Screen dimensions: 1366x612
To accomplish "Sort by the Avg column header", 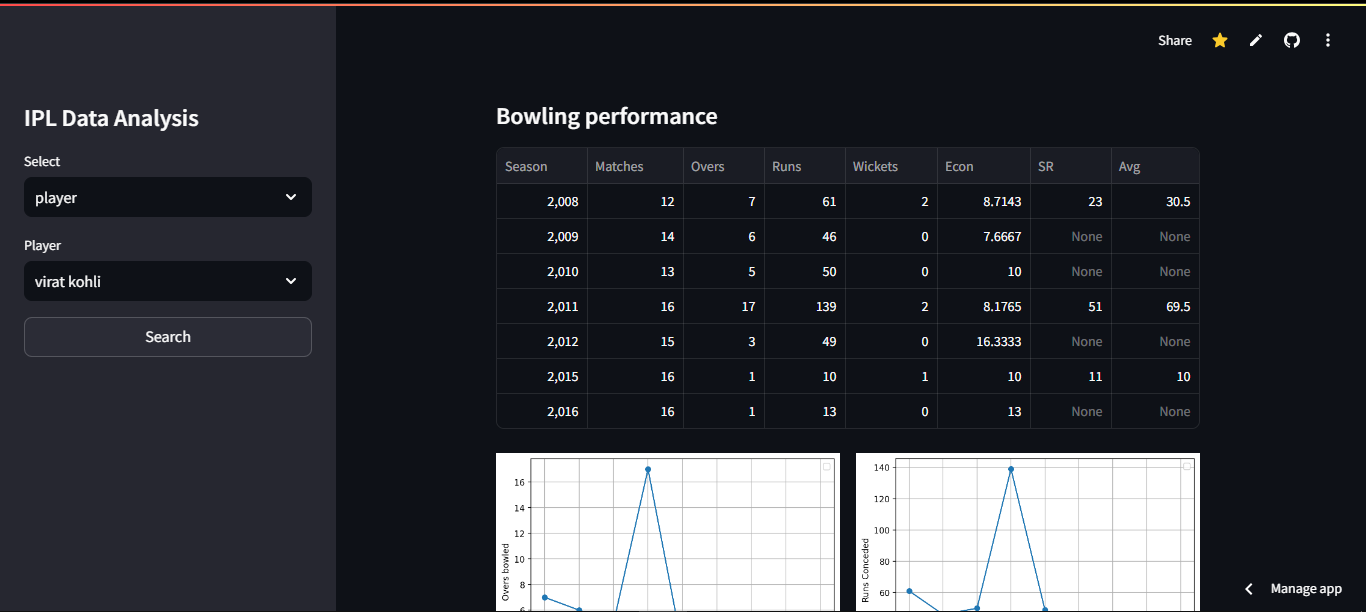I will (x=1154, y=166).
